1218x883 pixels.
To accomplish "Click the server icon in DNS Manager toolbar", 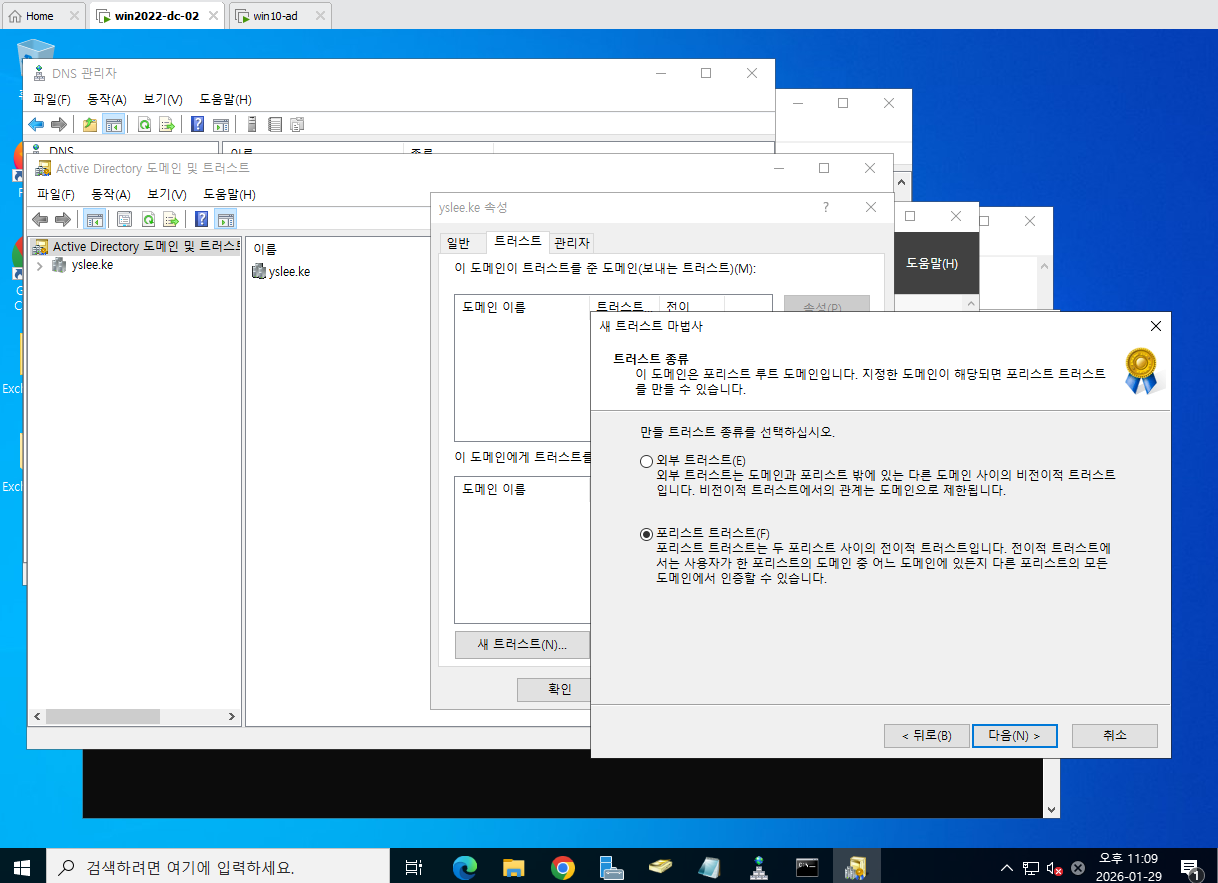I will (252, 125).
